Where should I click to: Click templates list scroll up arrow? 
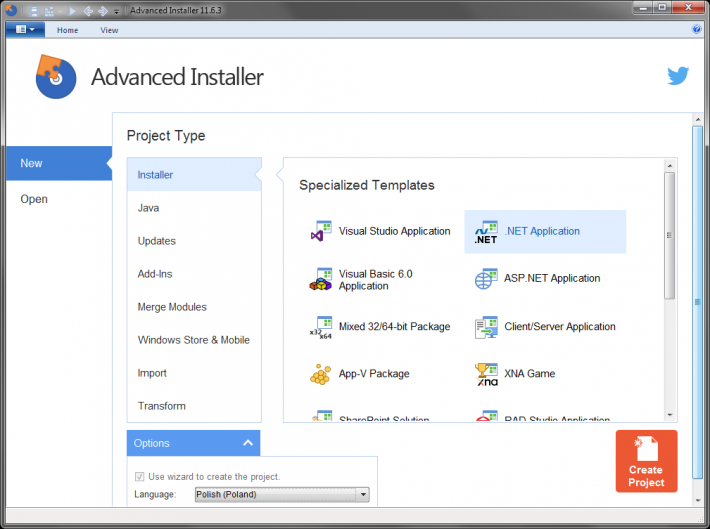pyautogui.click(x=670, y=166)
